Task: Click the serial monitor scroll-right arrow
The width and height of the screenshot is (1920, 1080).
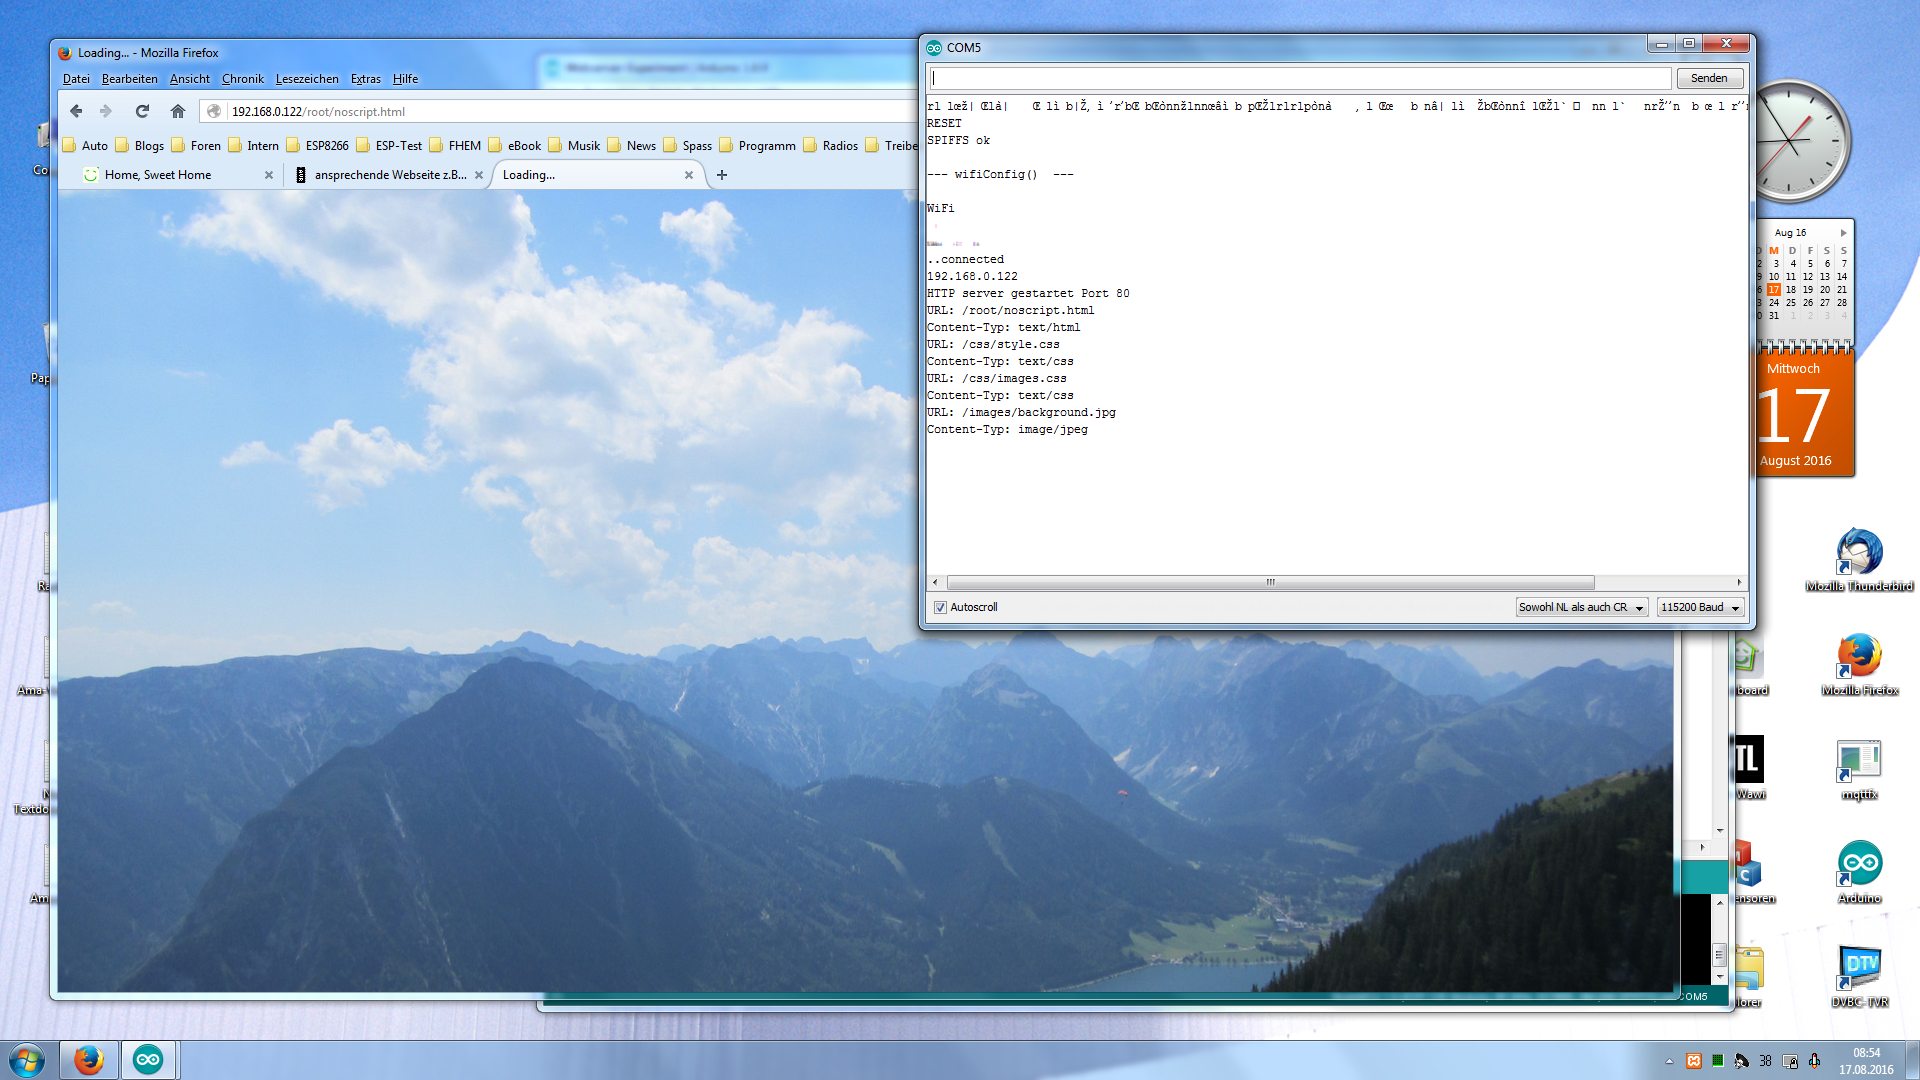Action: (x=1739, y=583)
